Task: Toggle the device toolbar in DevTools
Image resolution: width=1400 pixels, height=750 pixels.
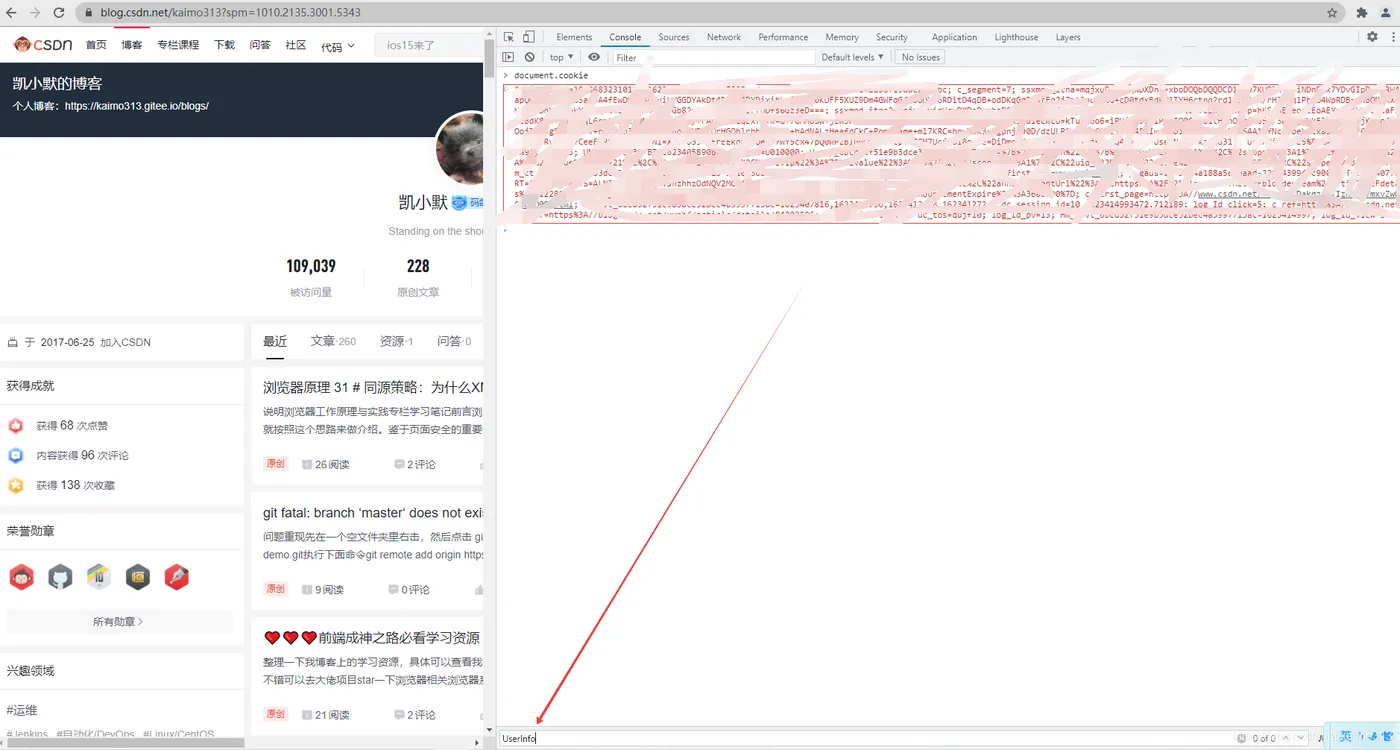Action: (x=530, y=36)
